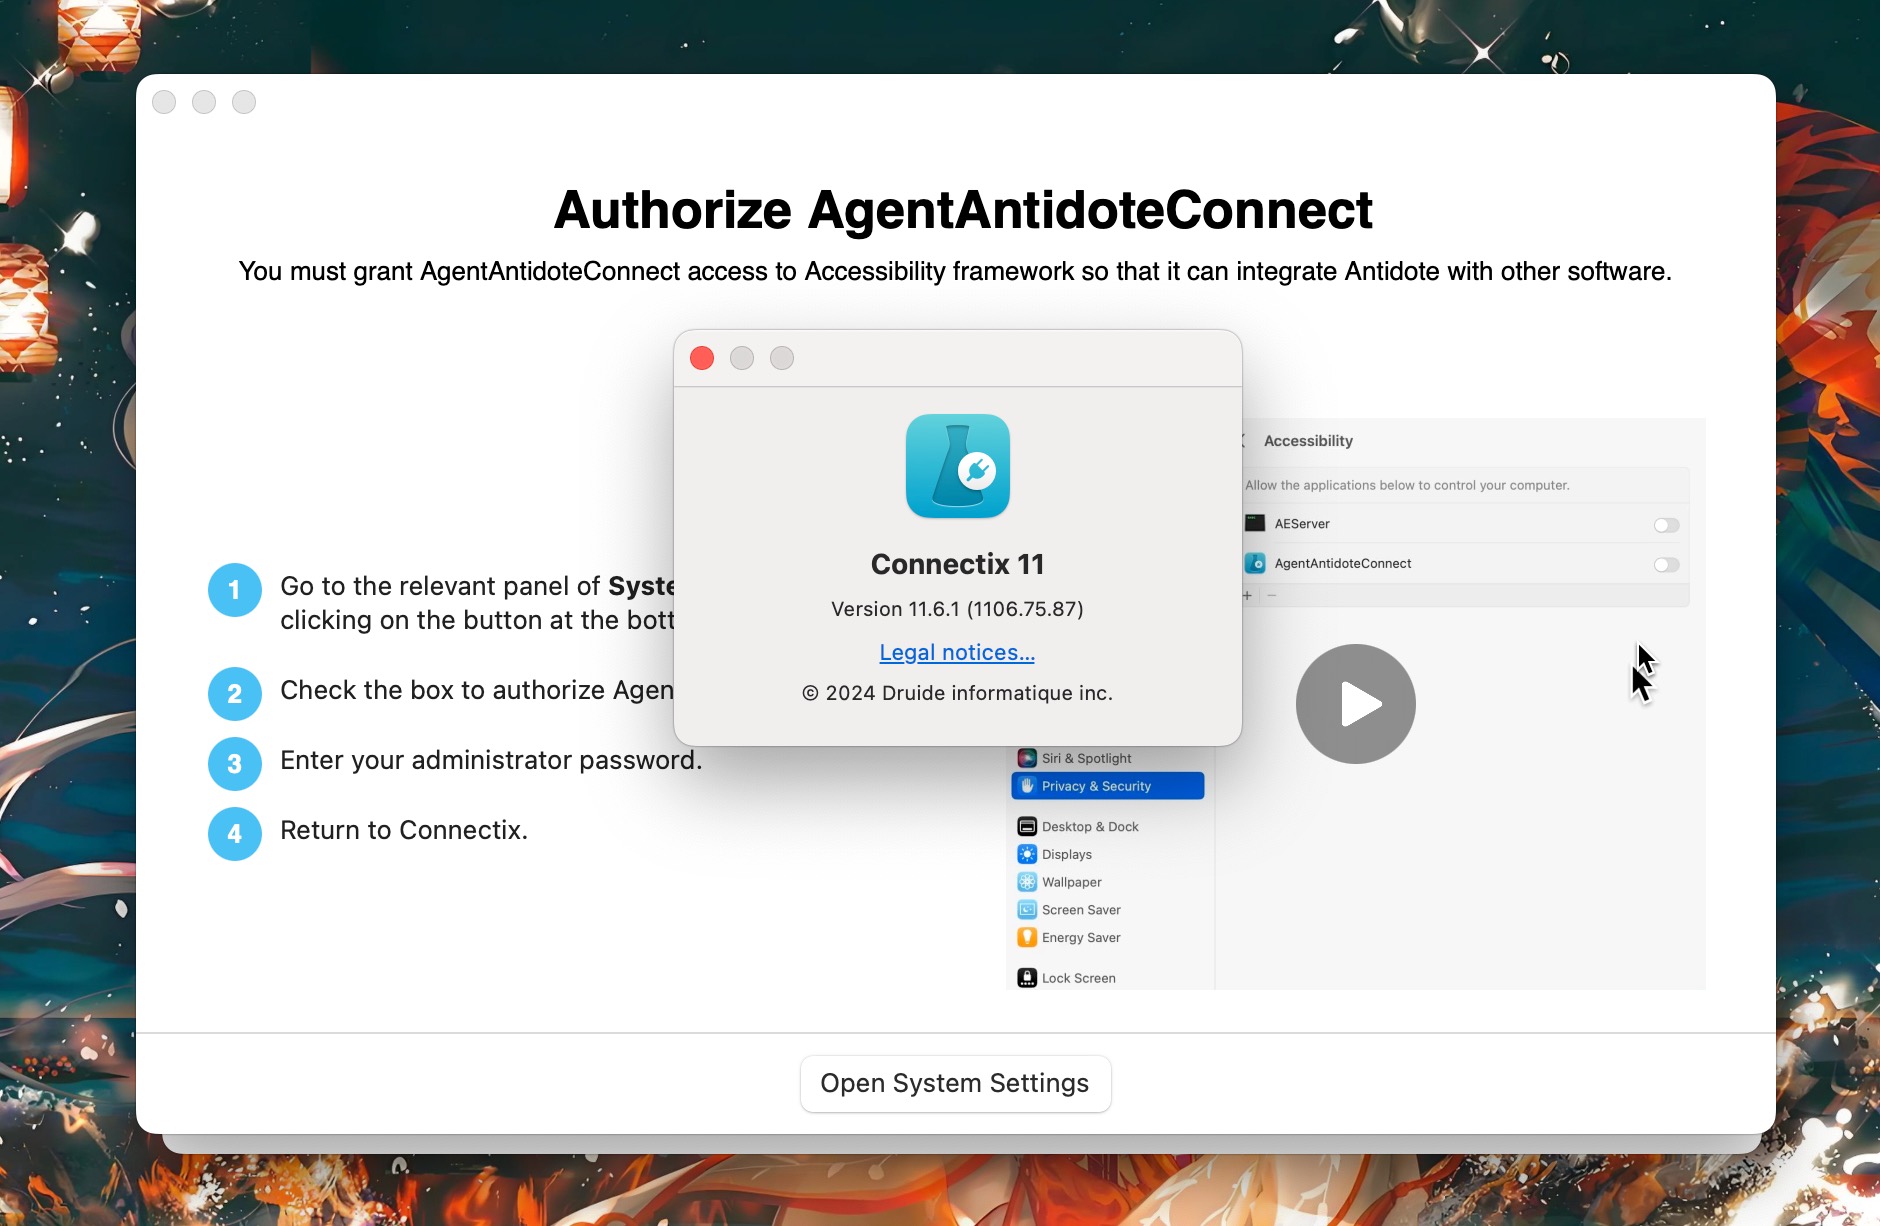
Task: Play the Accessibility tutorial video
Action: (1355, 704)
